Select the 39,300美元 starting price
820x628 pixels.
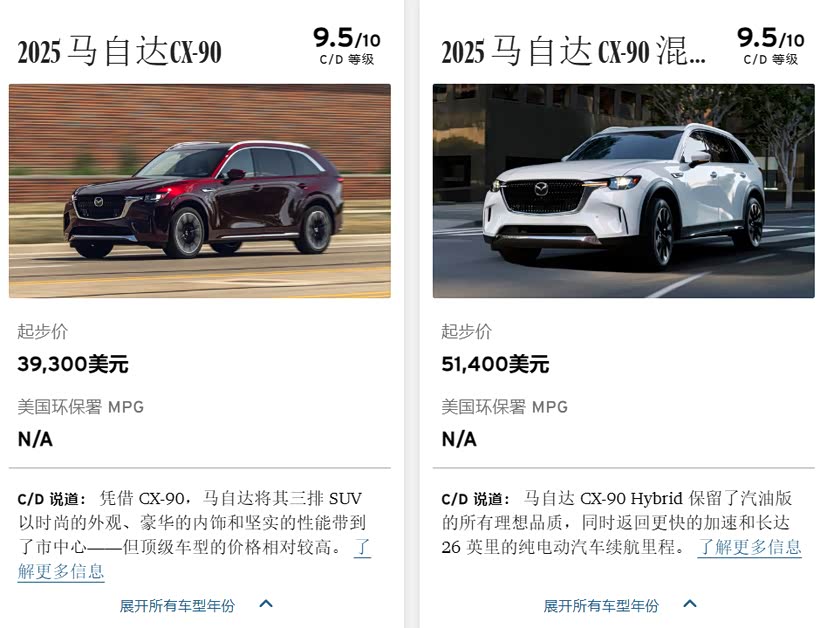pyautogui.click(x=73, y=364)
